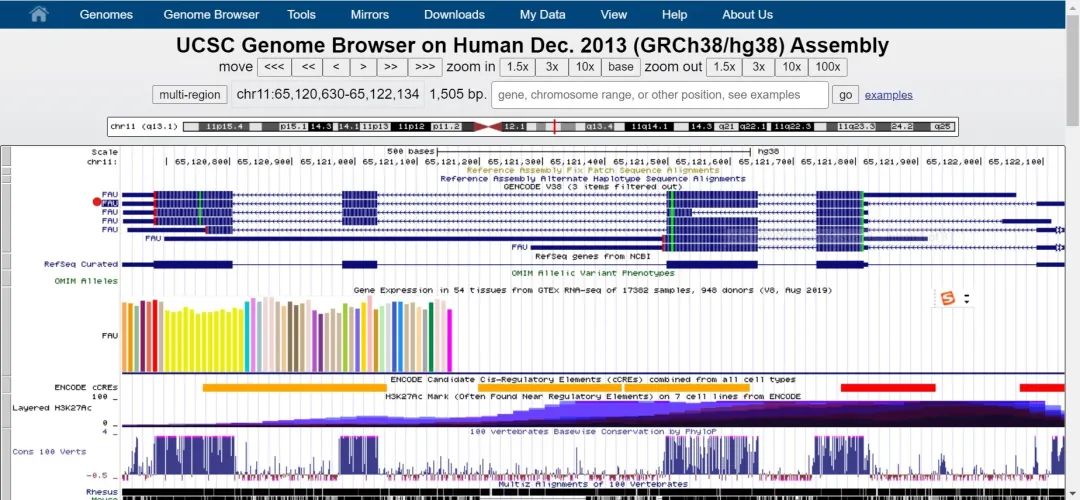Image resolution: width=1080 pixels, height=500 pixels.
Task: Zoom in to base level
Action: coord(621,67)
